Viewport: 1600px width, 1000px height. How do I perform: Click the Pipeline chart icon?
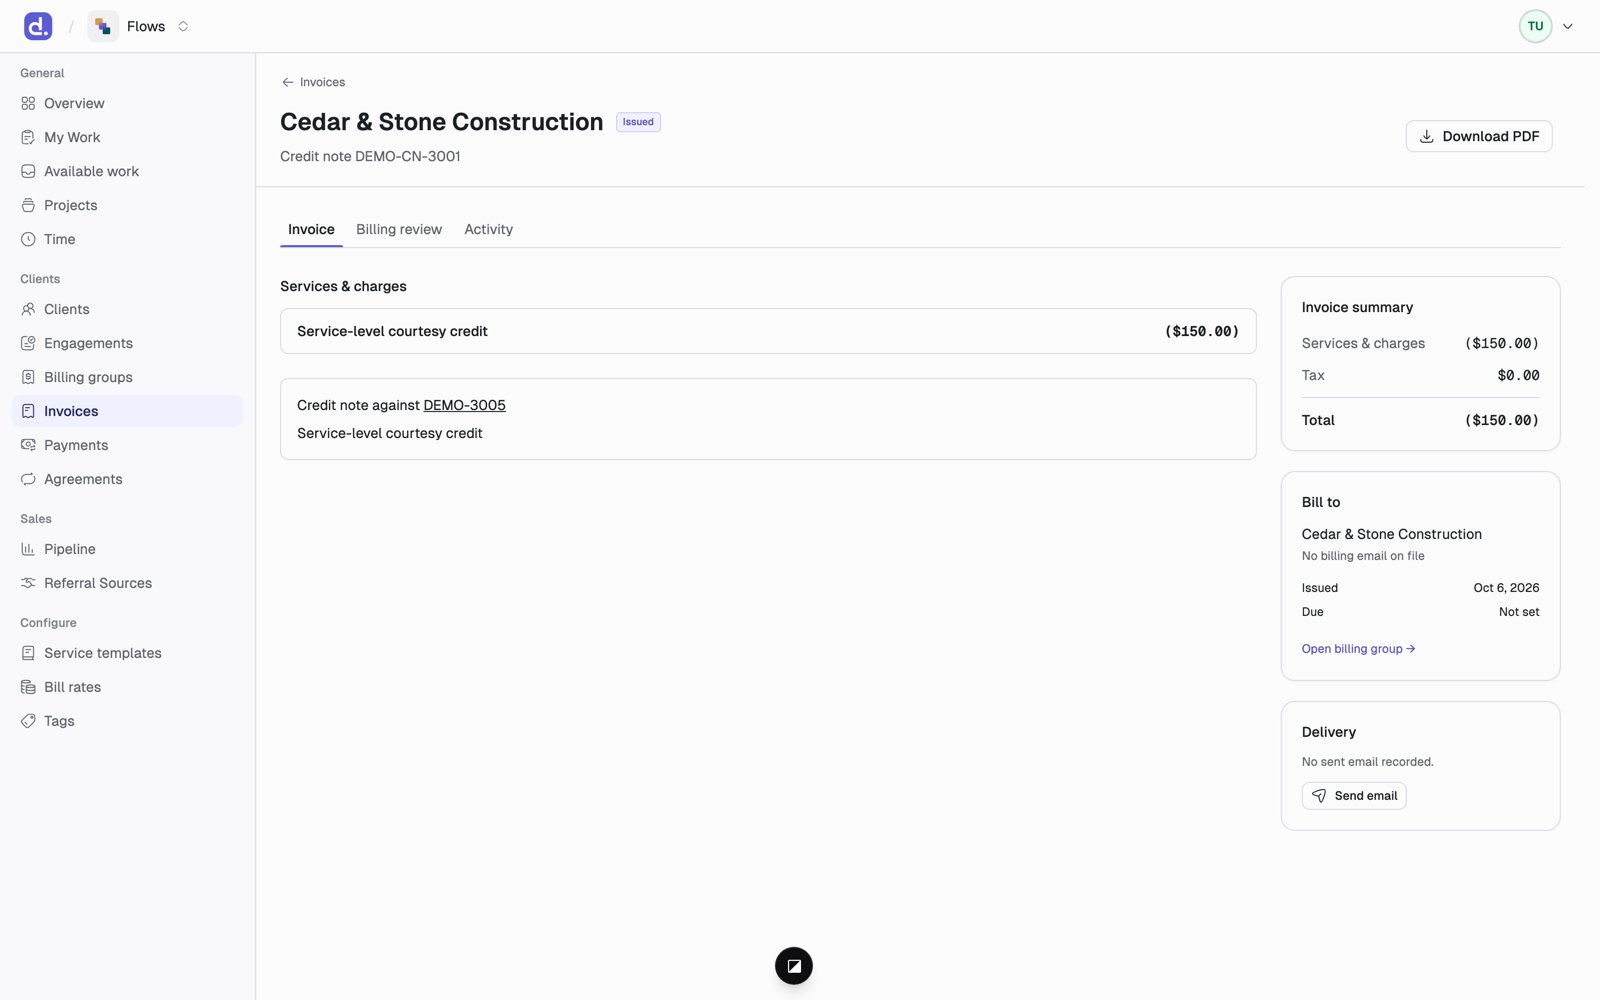[x=28, y=549]
